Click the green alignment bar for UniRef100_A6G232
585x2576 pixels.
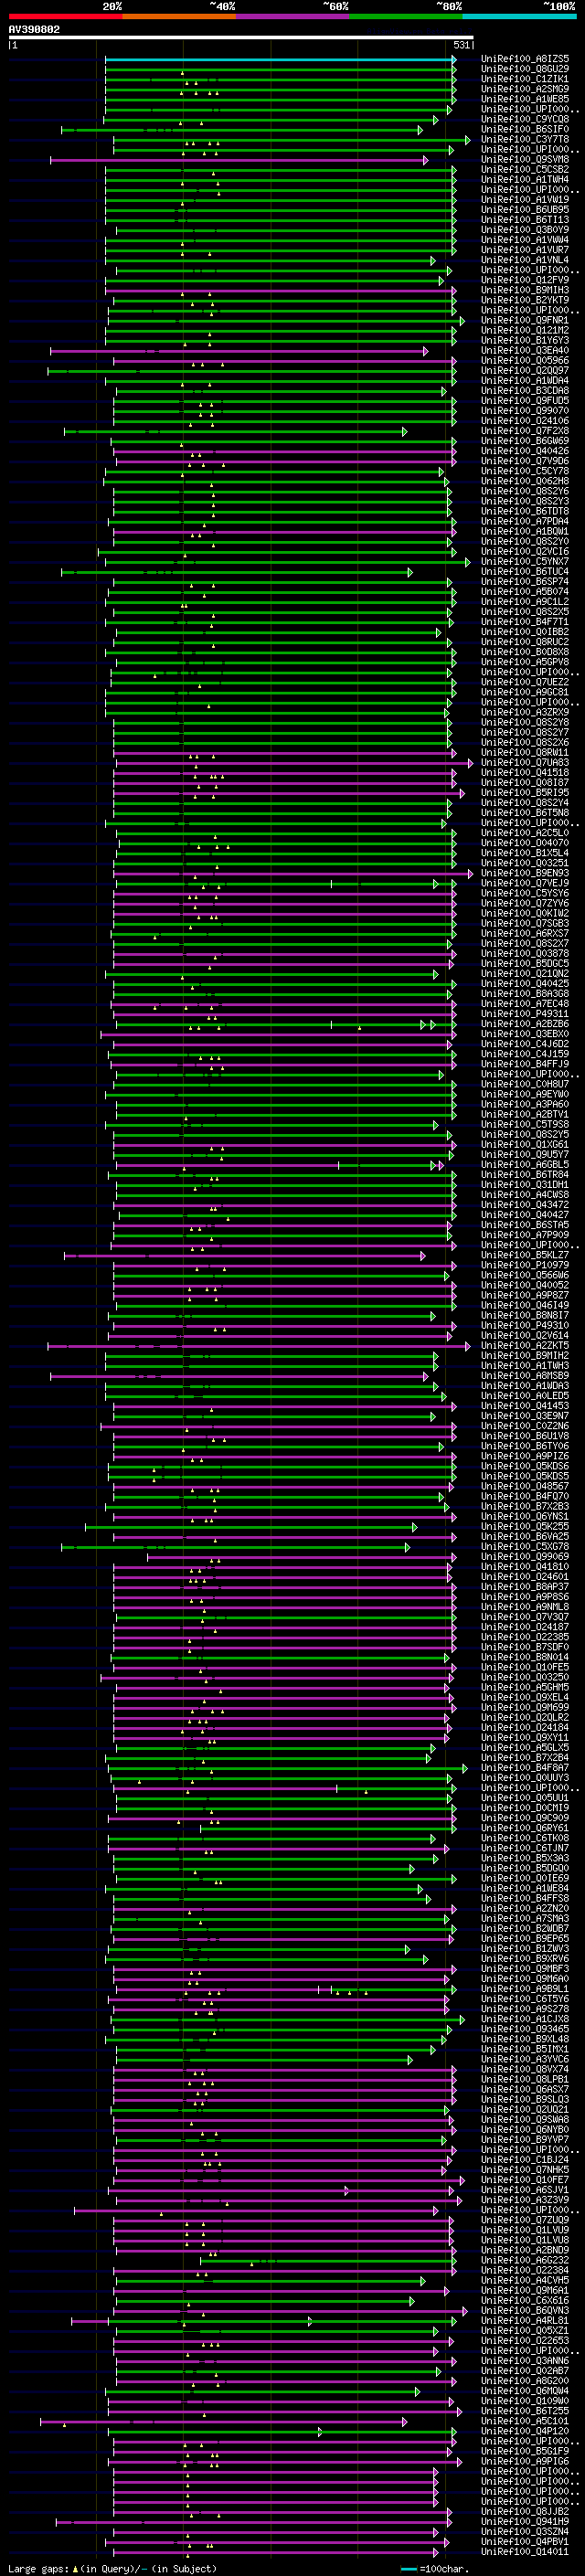tap(328, 2260)
